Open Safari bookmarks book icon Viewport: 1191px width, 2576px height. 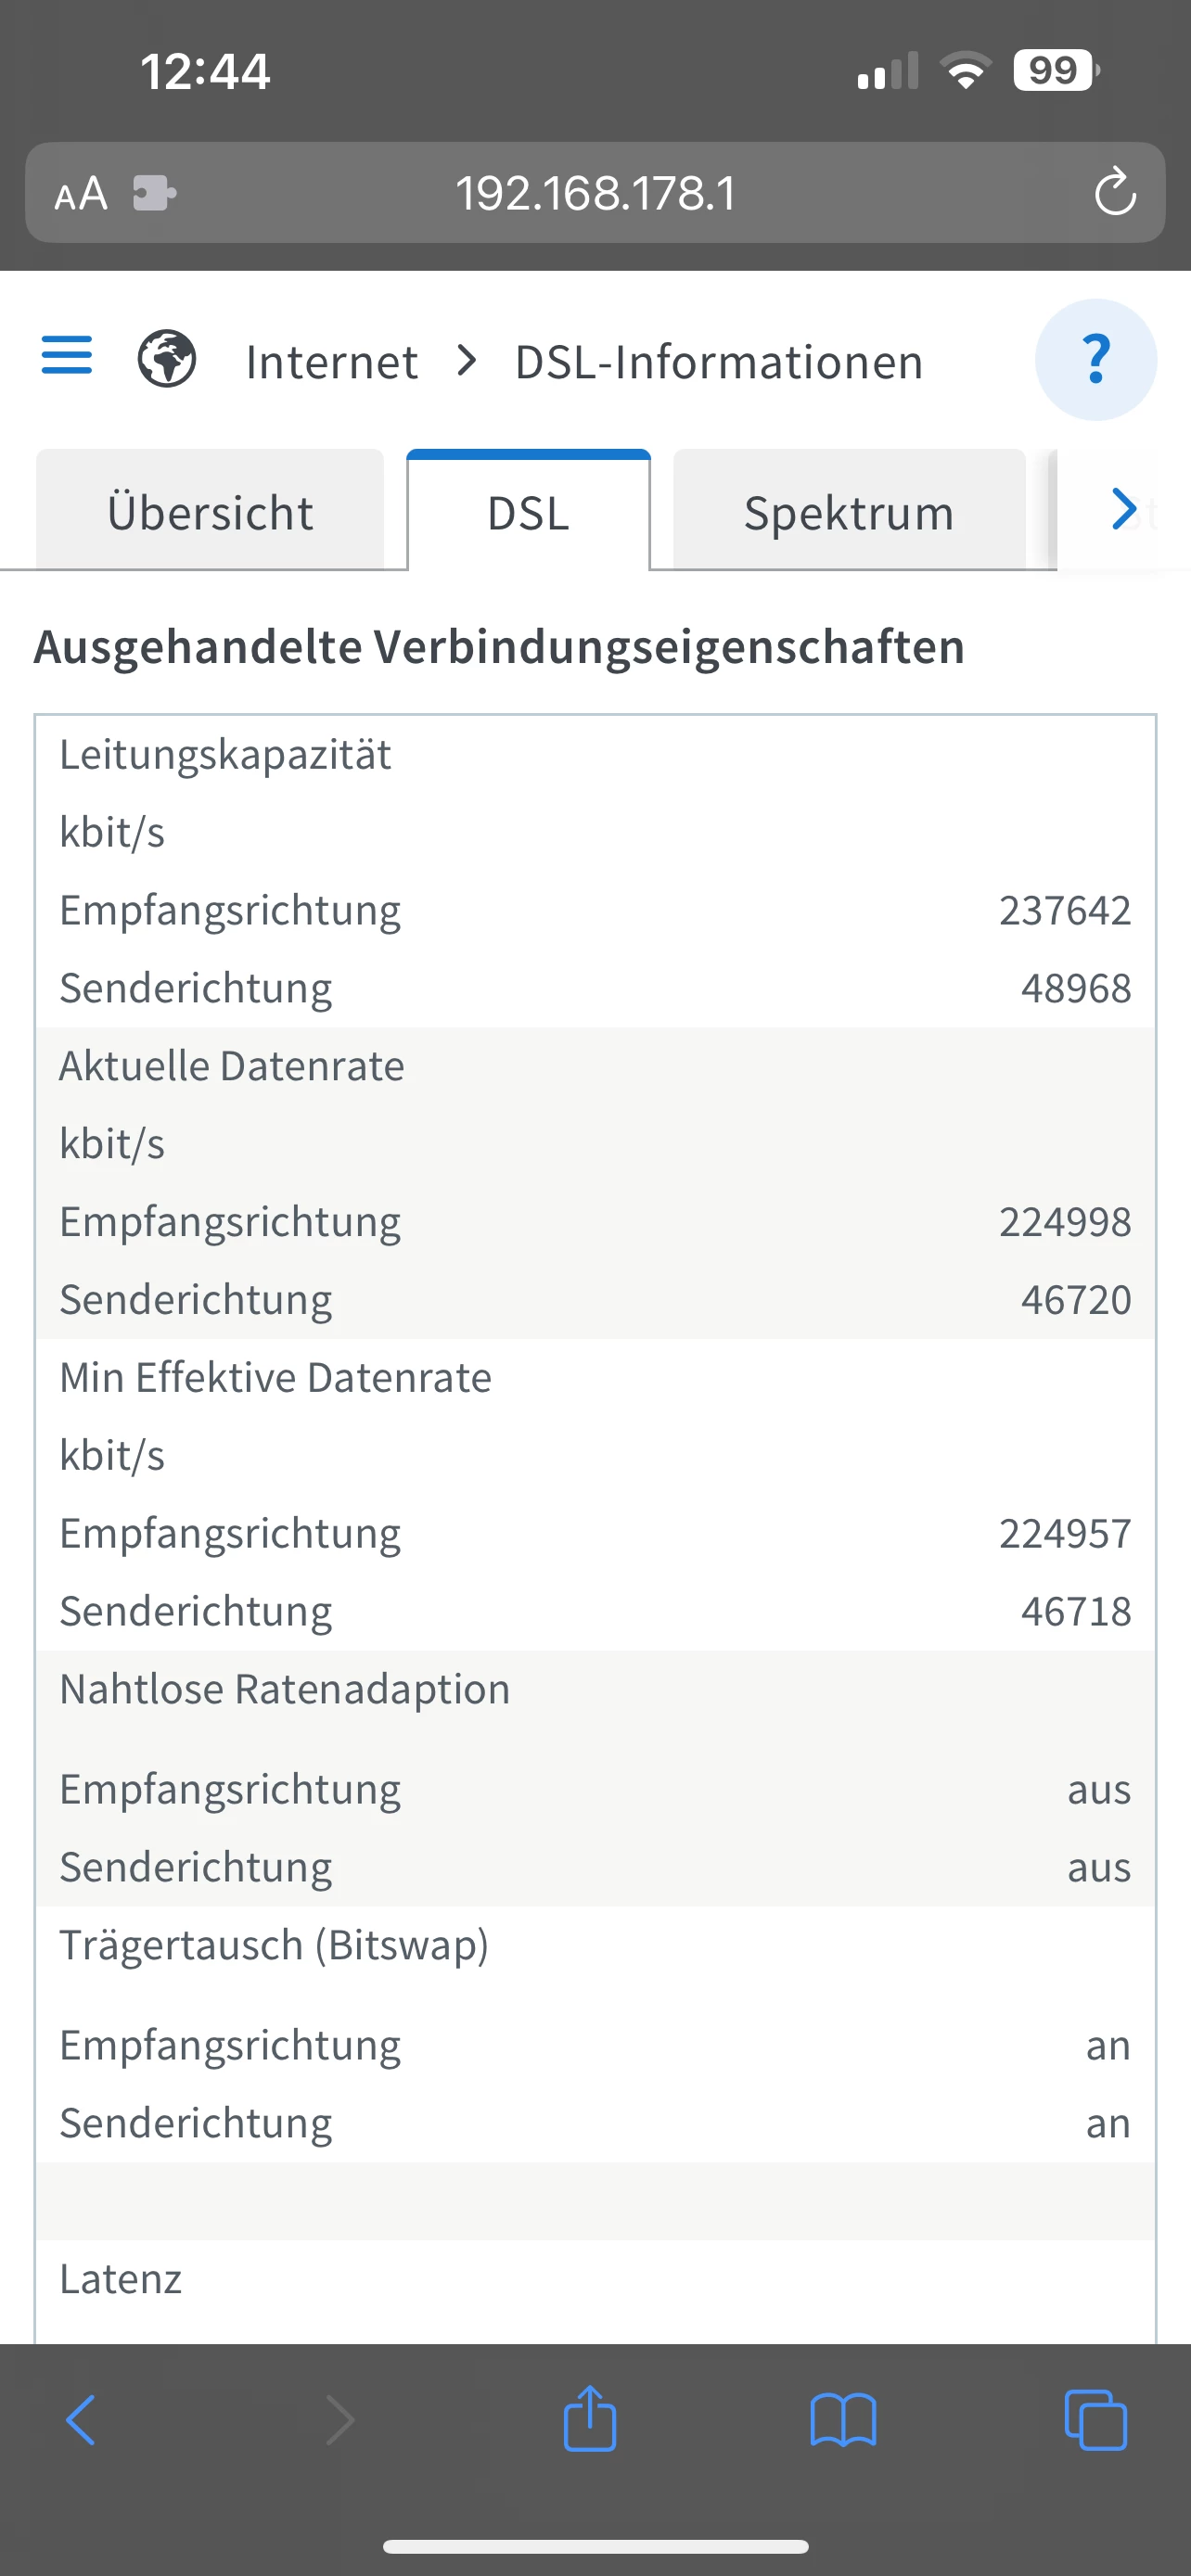843,2420
